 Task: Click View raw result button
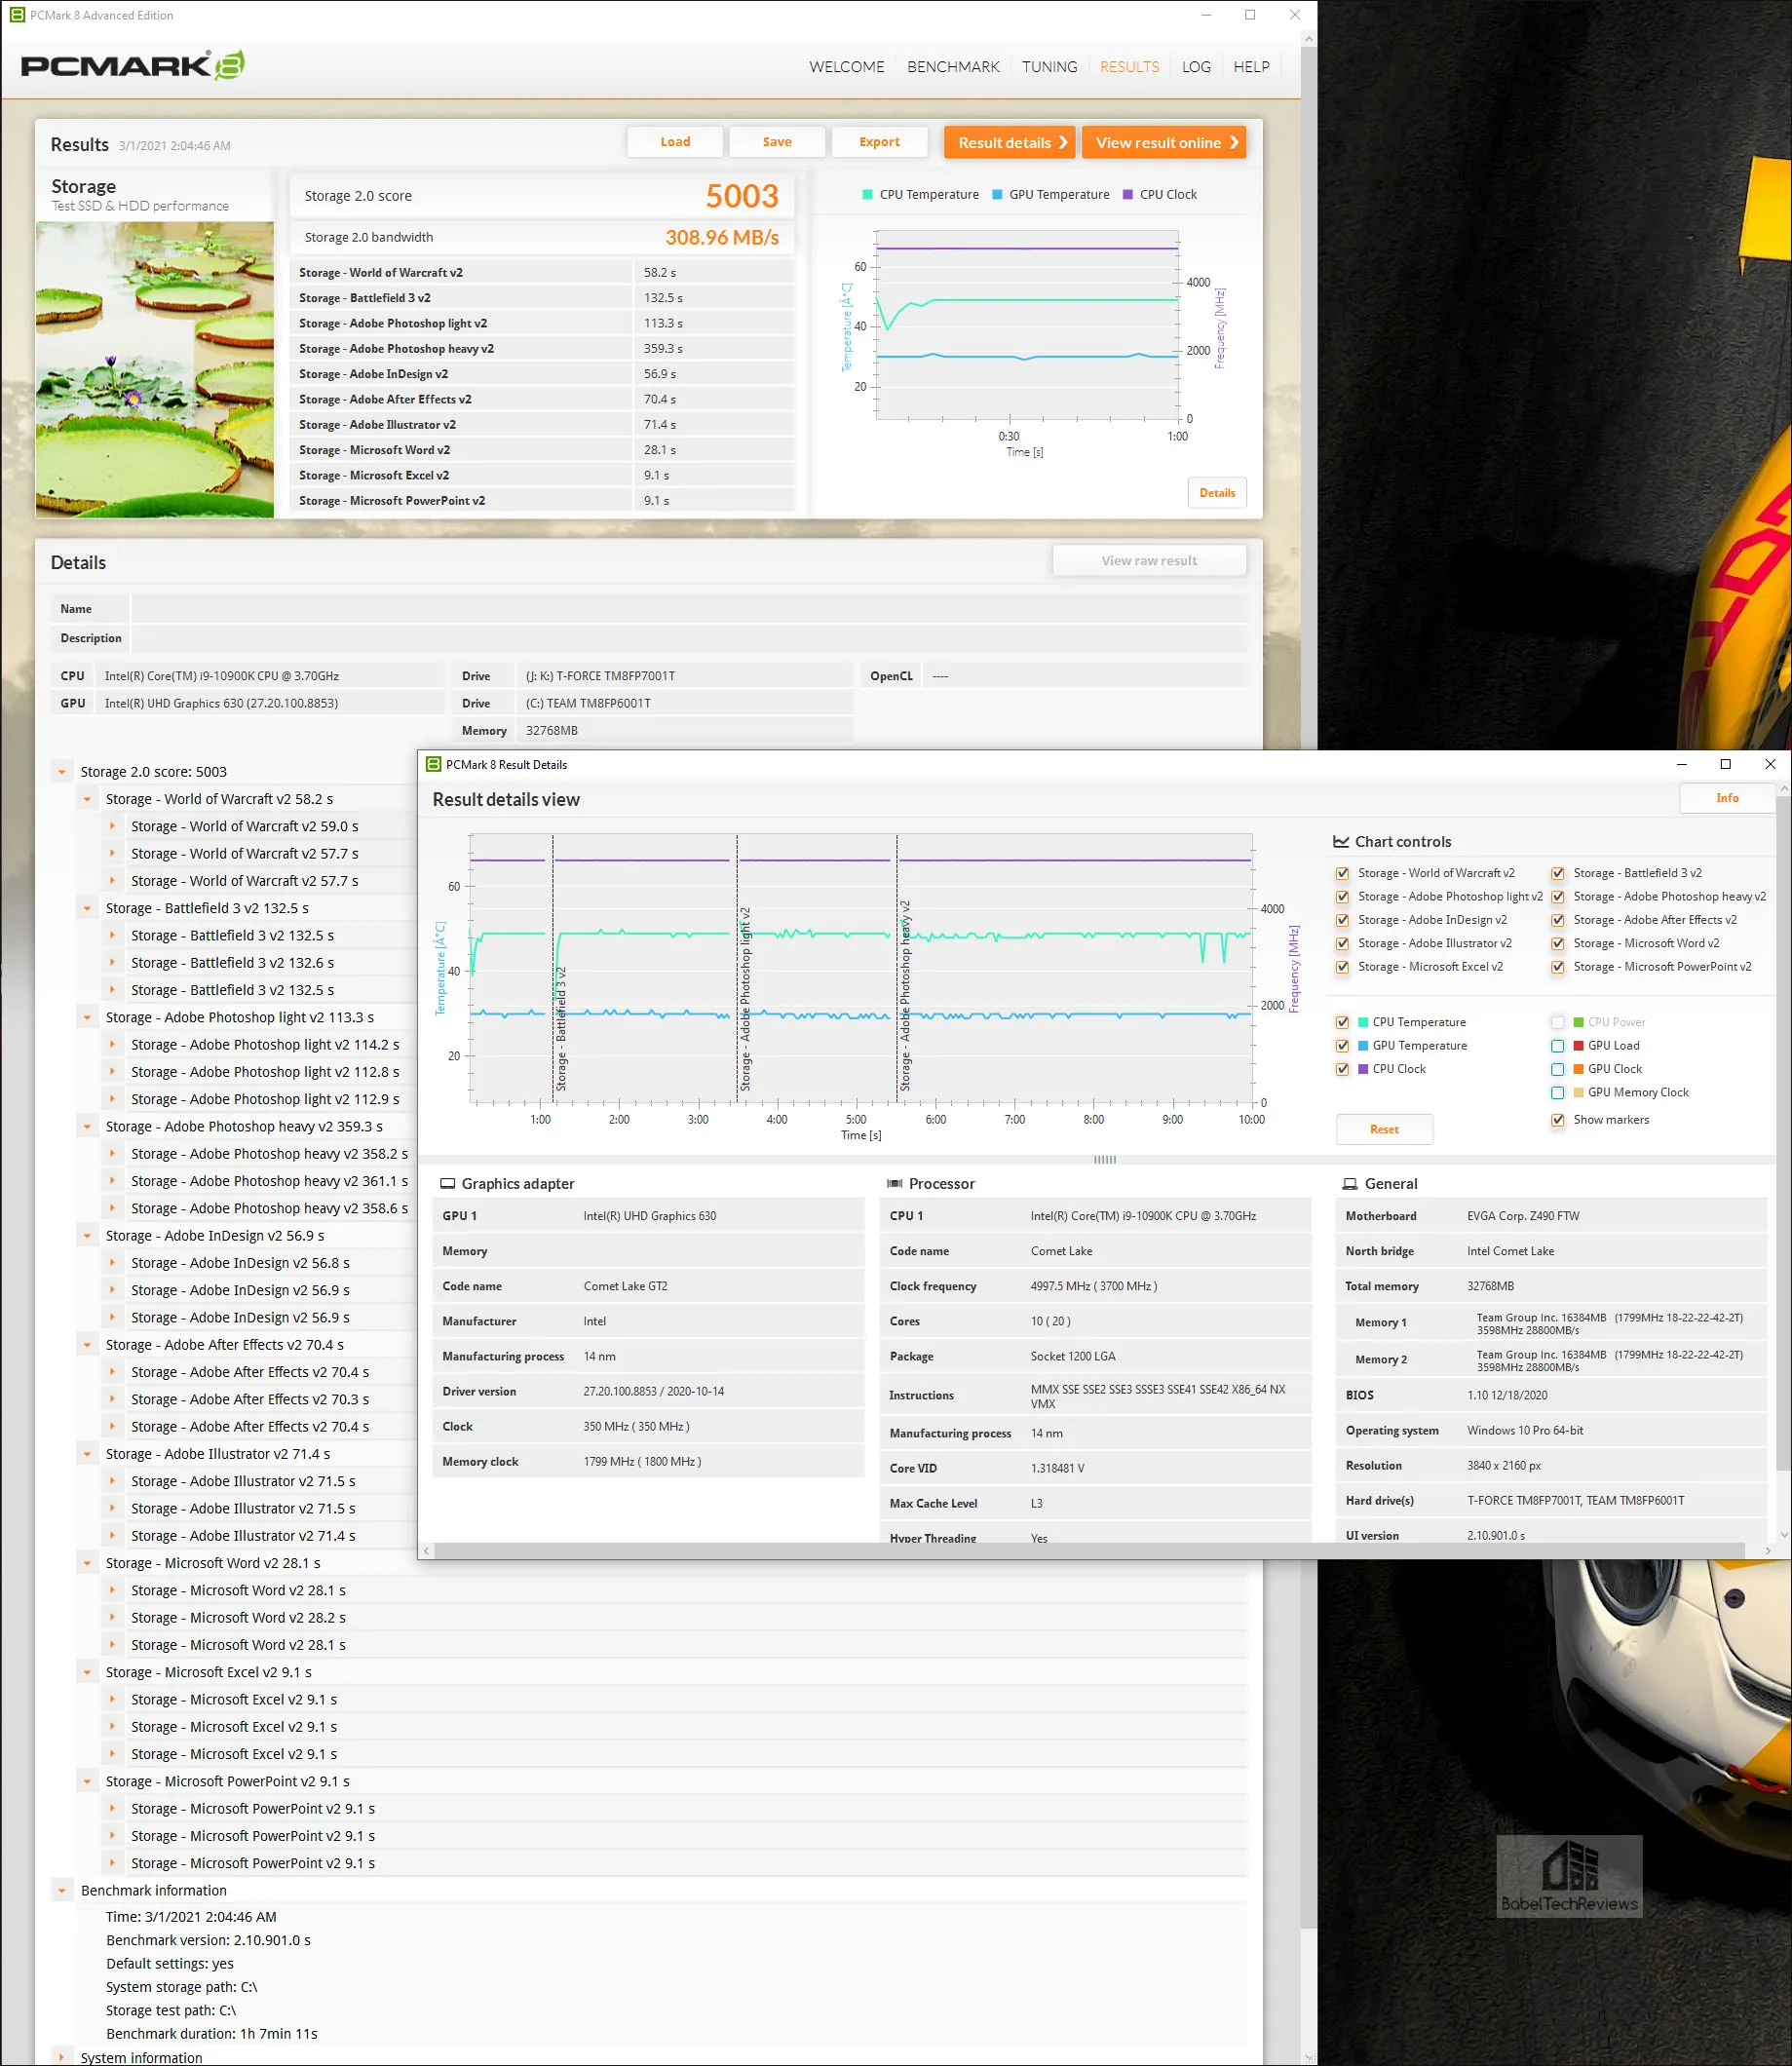1149,561
